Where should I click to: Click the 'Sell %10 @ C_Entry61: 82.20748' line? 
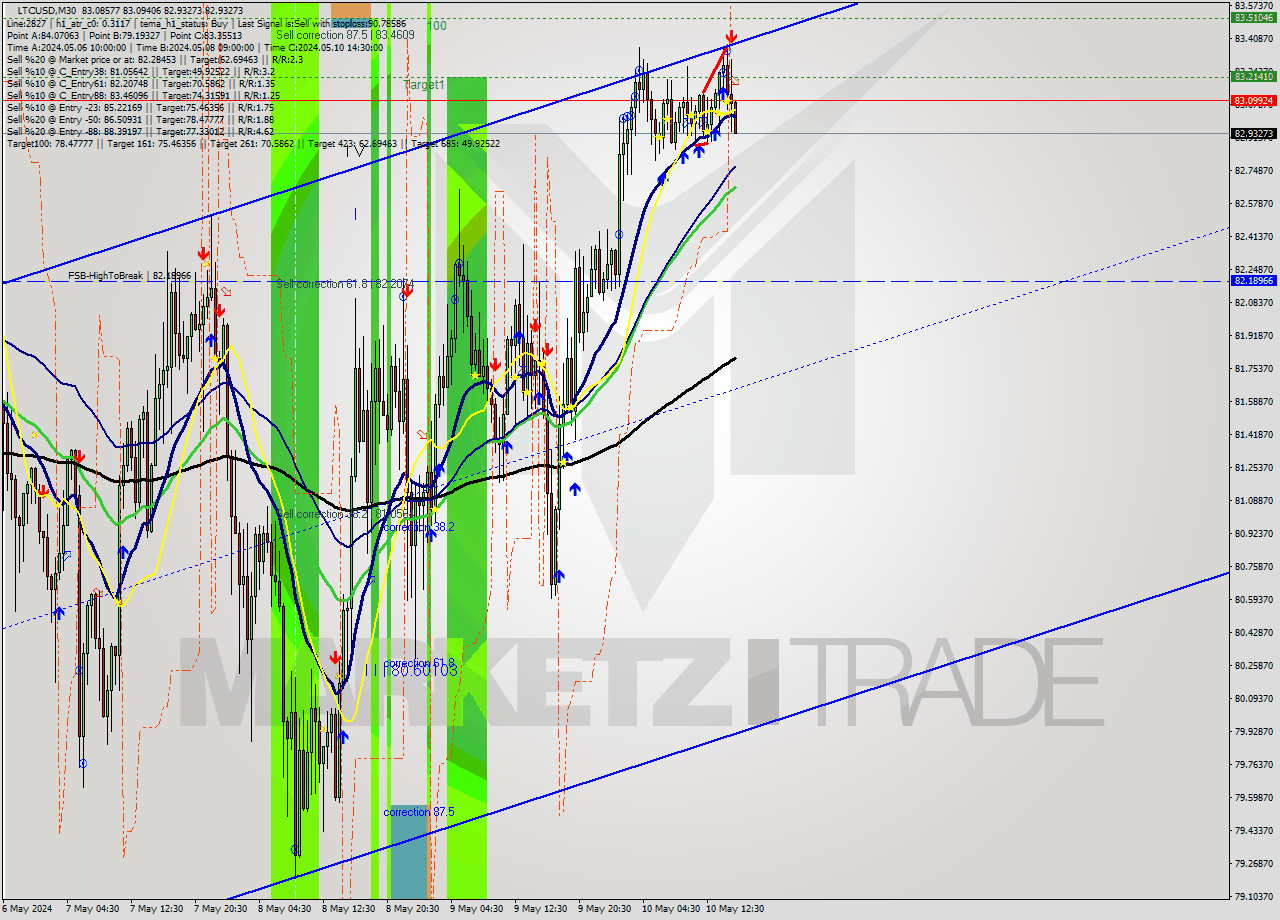[x=141, y=83]
